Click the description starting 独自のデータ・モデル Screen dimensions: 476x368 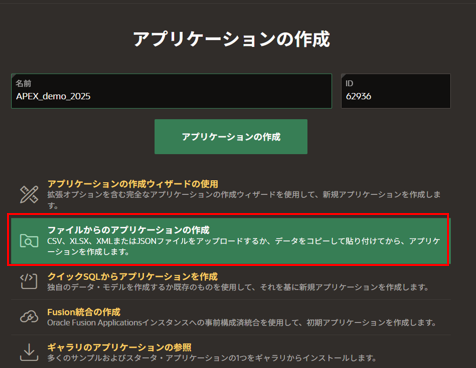click(238, 287)
